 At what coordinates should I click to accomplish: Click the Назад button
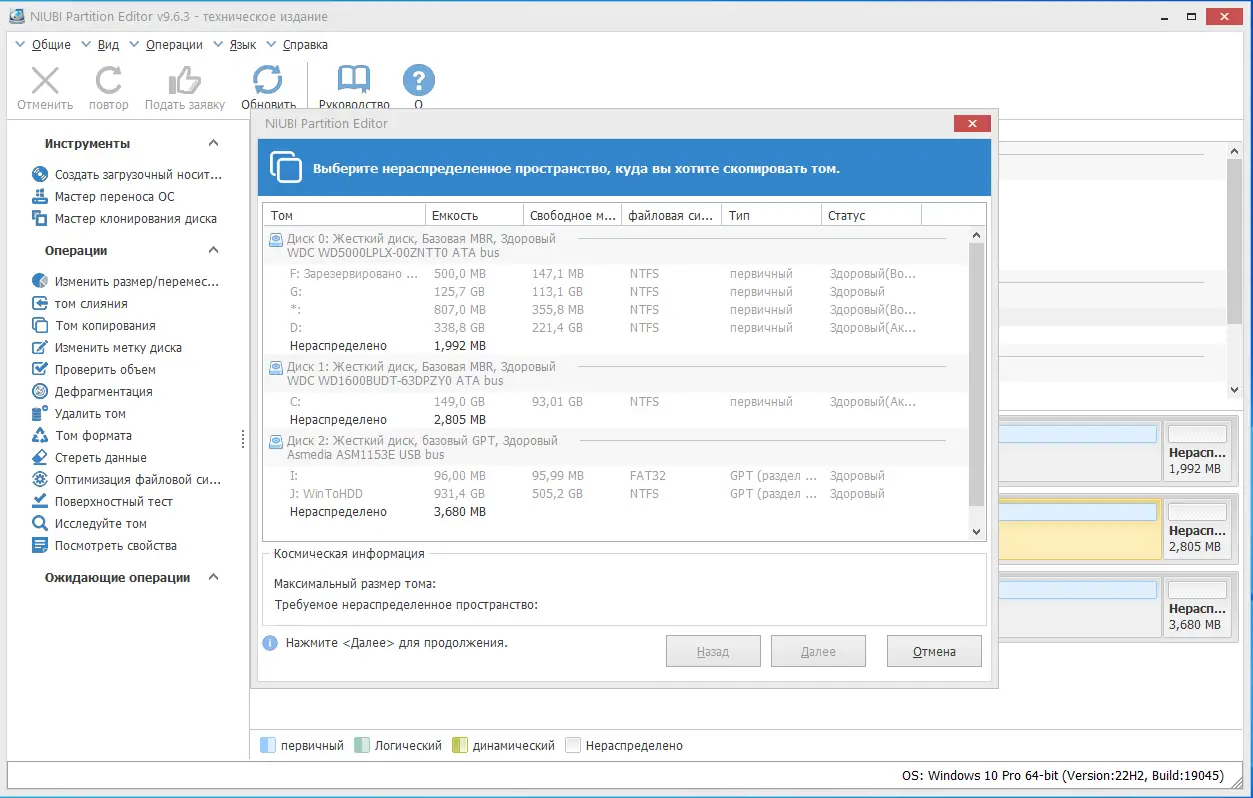click(713, 651)
